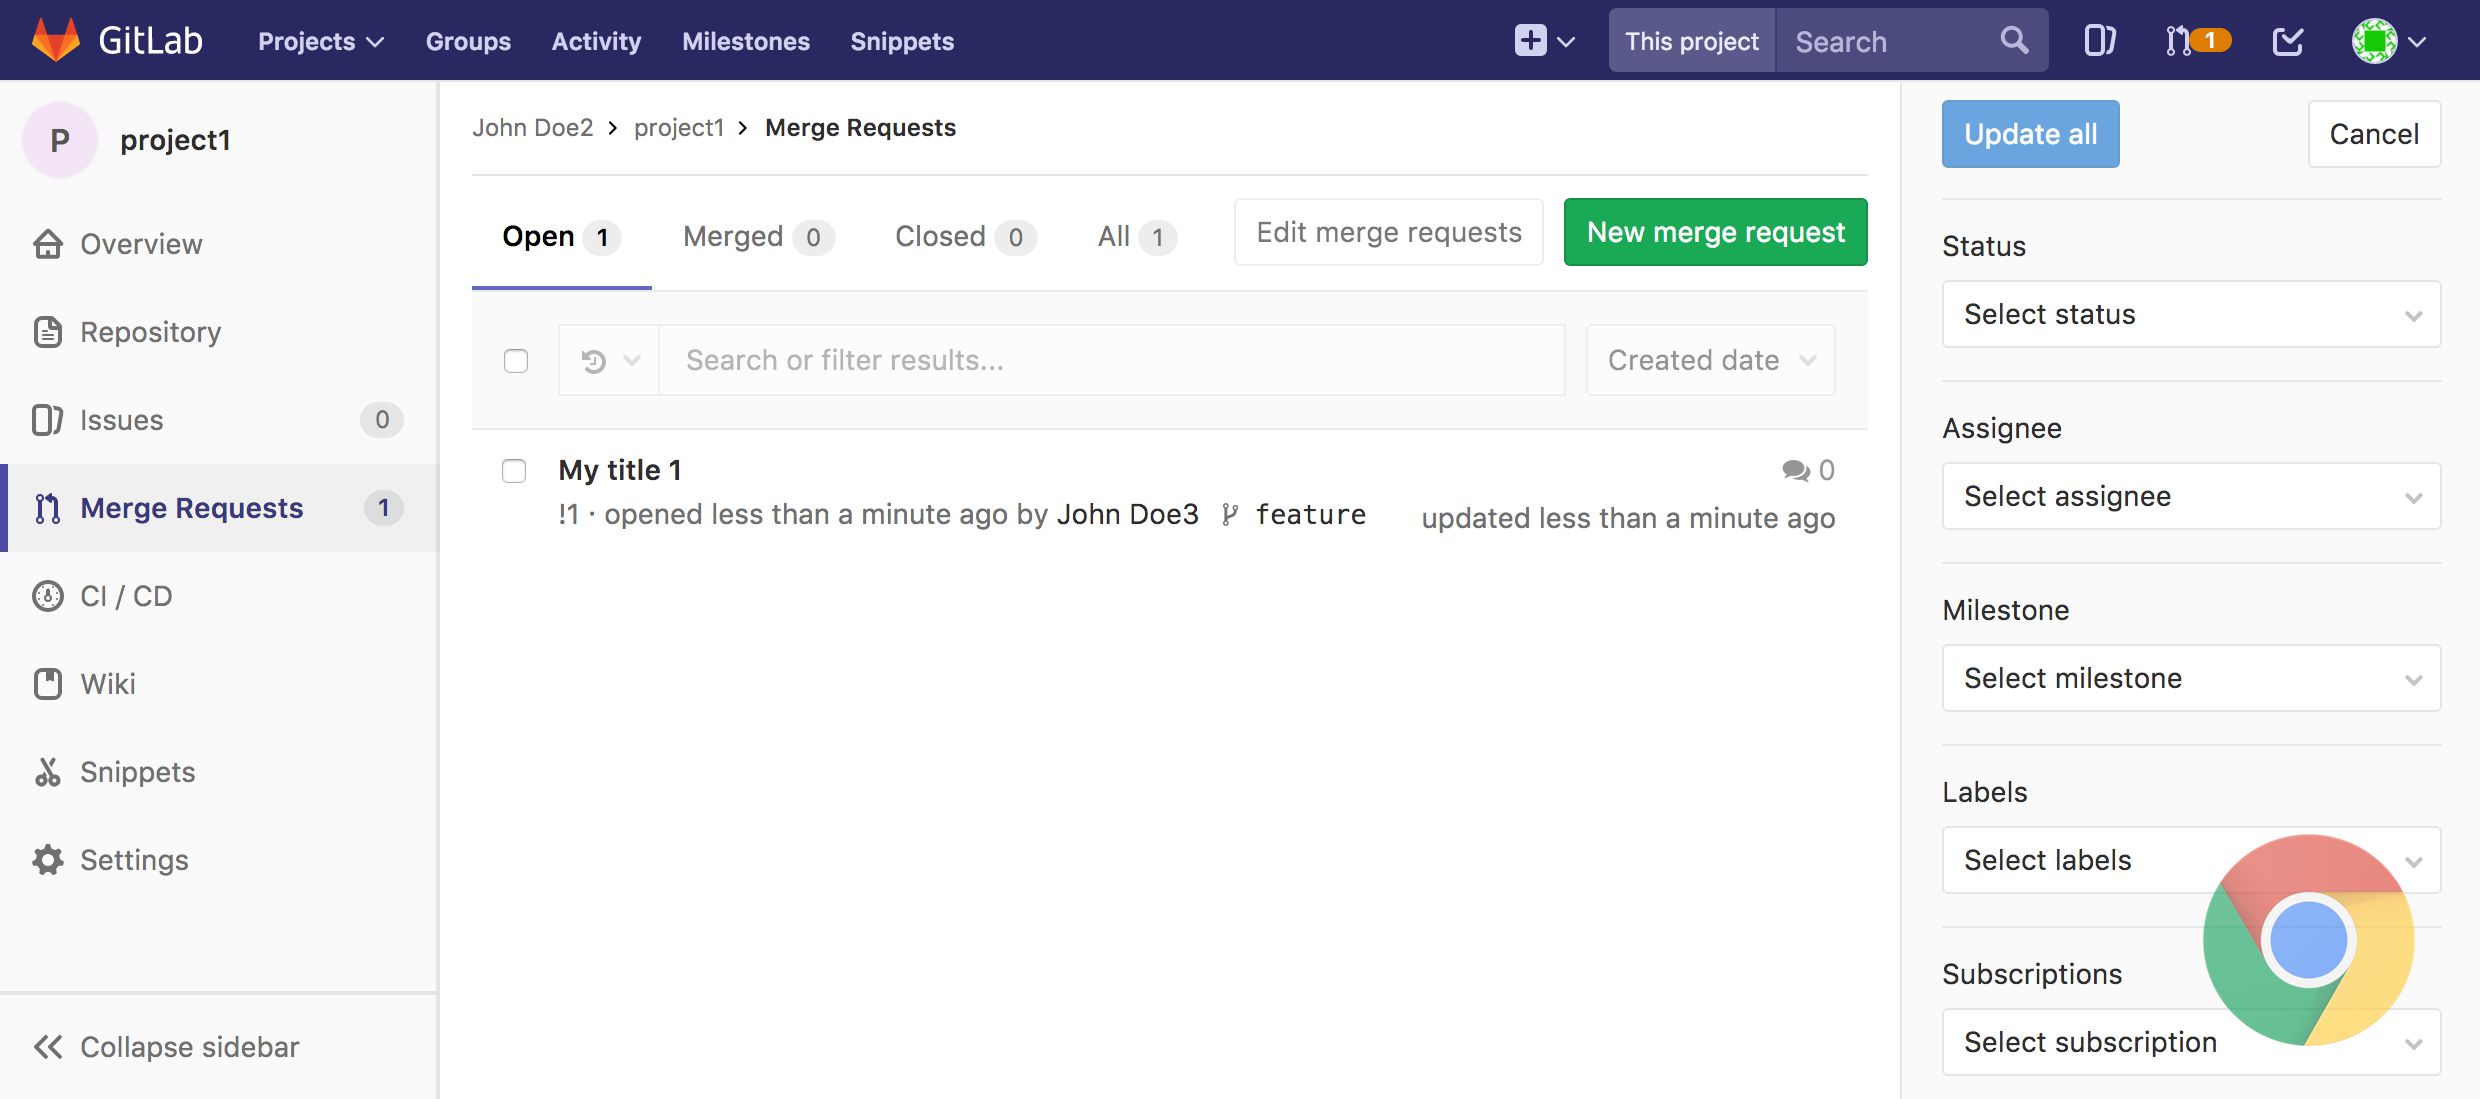Image resolution: width=2480 pixels, height=1099 pixels.
Task: Toggle the restore history icon
Action: (595, 359)
